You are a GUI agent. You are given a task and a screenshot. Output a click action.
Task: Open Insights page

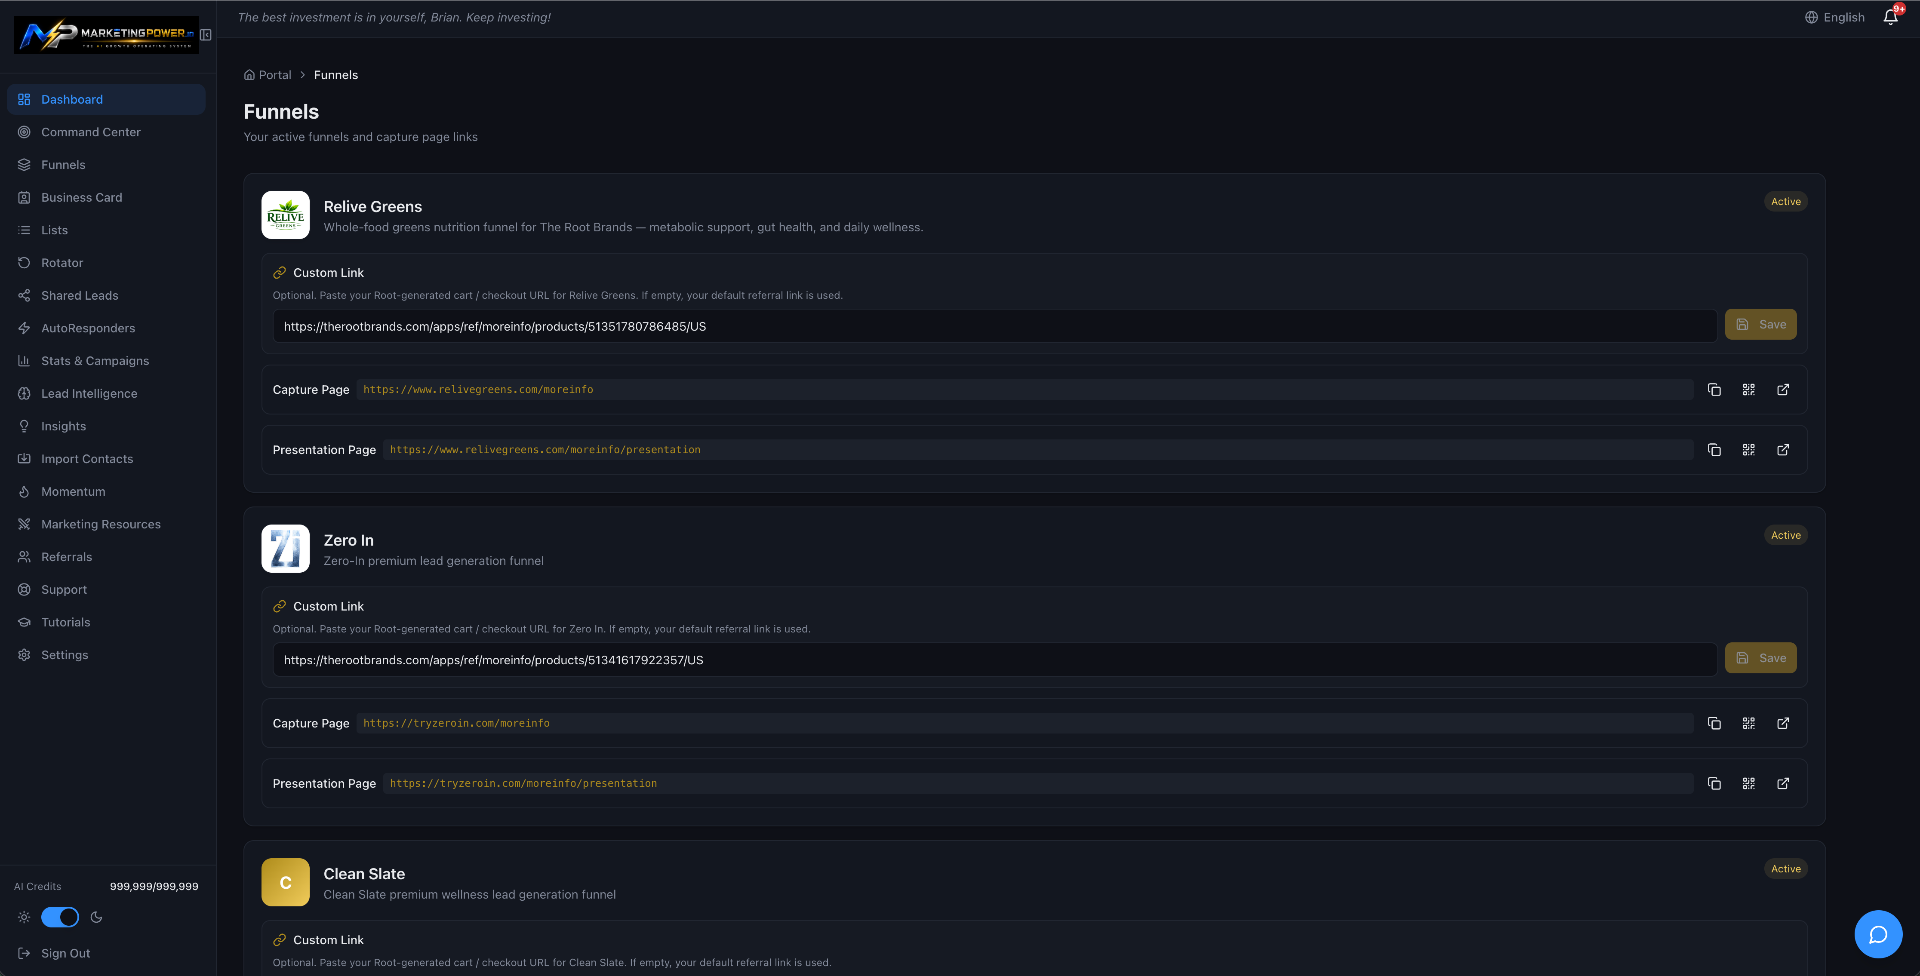click(x=106, y=426)
